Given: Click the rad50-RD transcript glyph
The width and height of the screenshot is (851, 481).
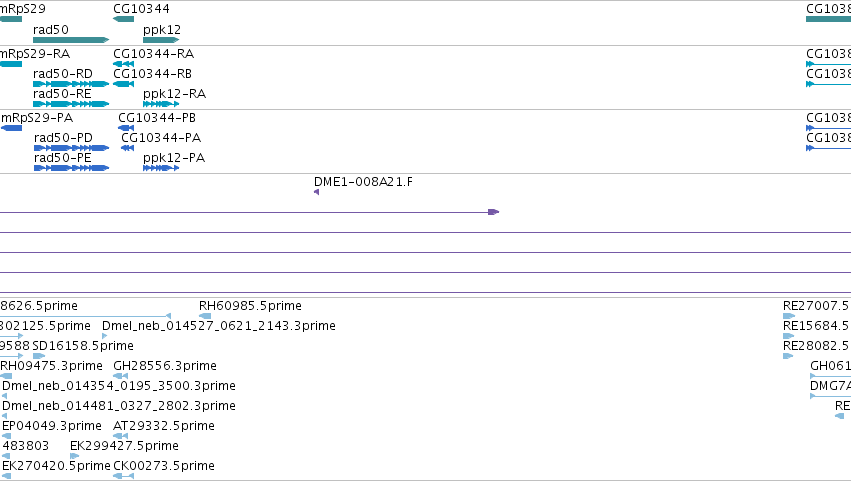Looking at the screenshot, I should 71,84.
